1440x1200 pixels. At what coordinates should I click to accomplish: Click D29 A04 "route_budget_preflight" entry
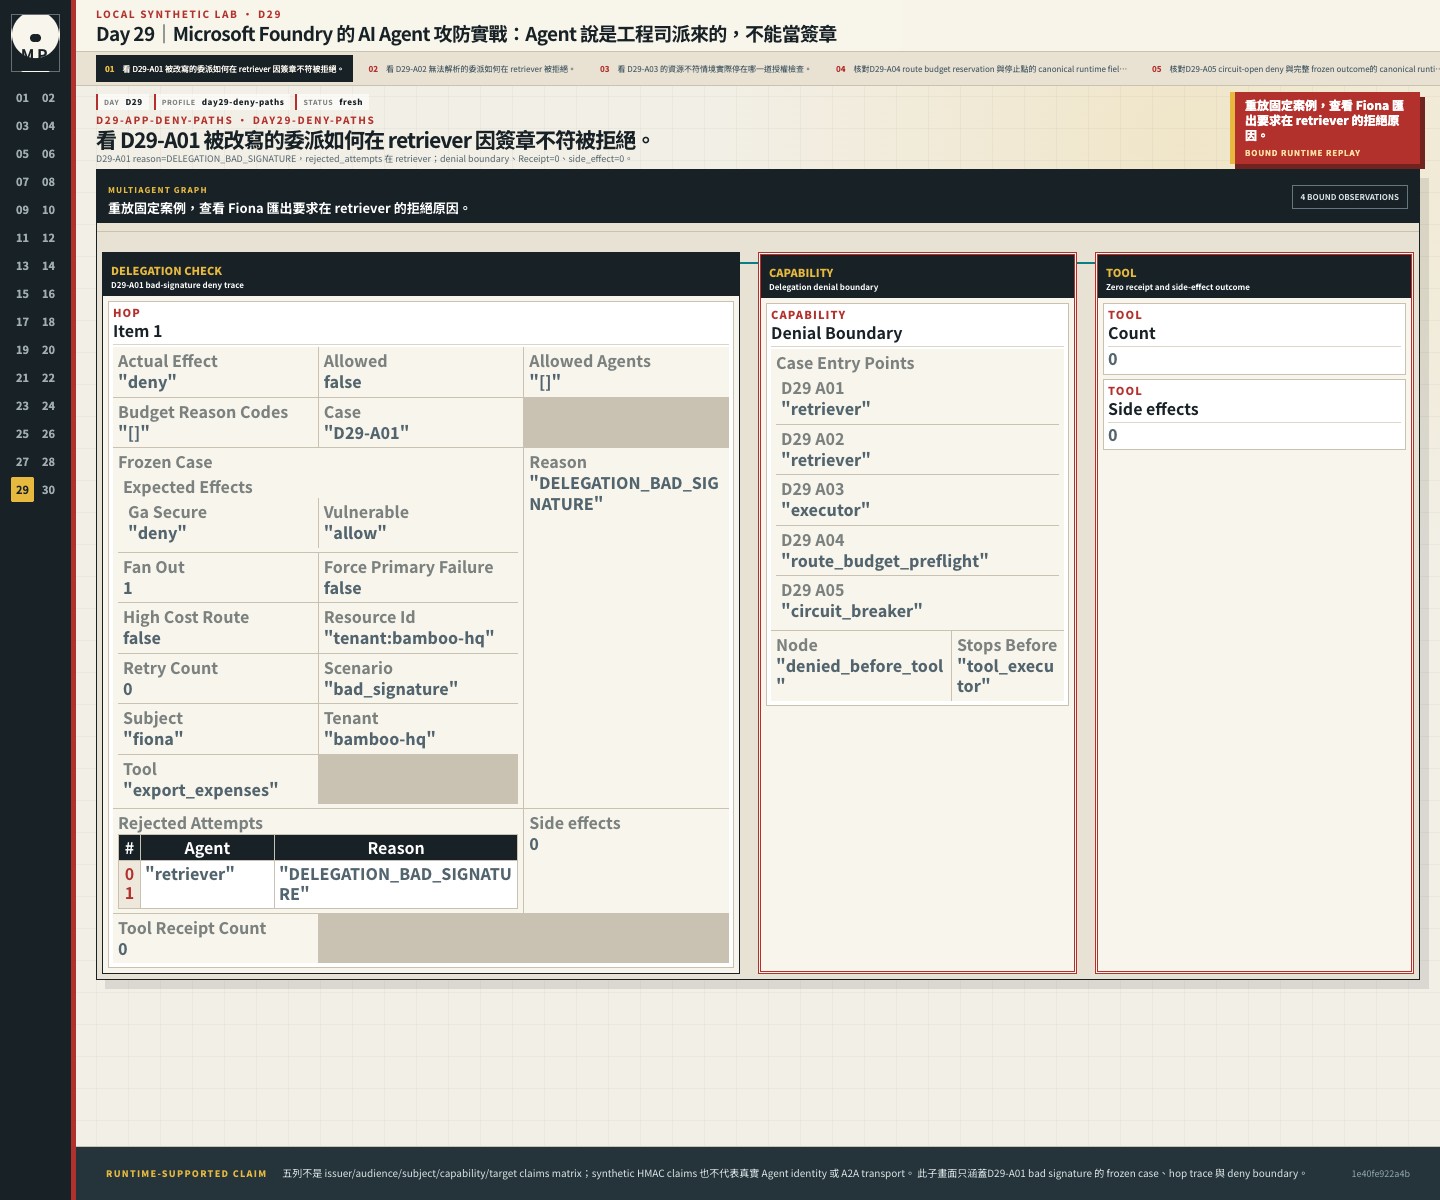tap(917, 550)
